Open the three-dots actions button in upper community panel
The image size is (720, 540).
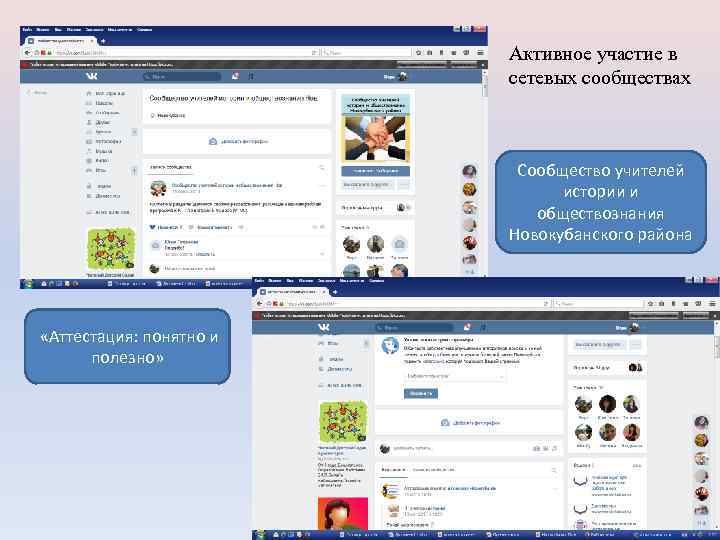click(404, 185)
